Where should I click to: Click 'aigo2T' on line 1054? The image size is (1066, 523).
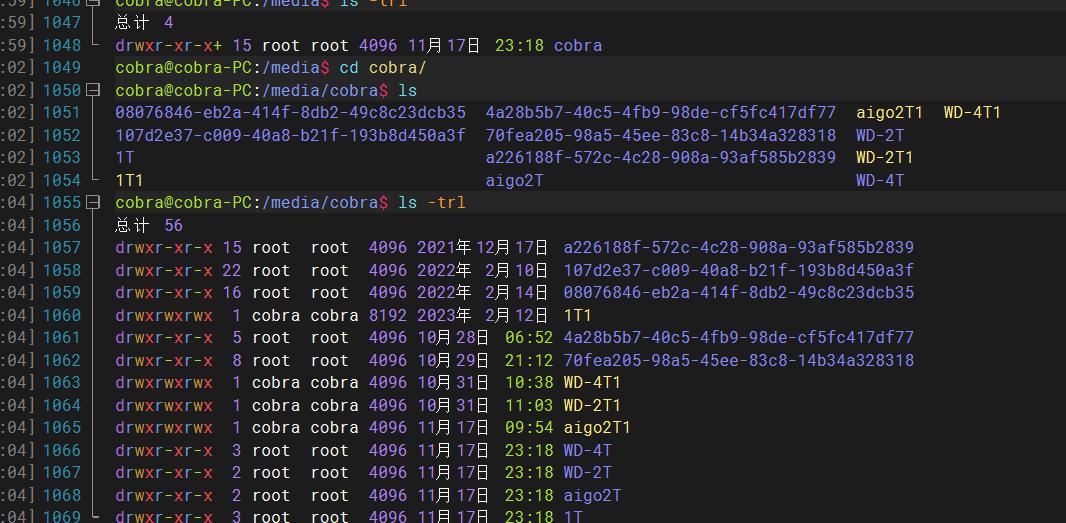(515, 180)
